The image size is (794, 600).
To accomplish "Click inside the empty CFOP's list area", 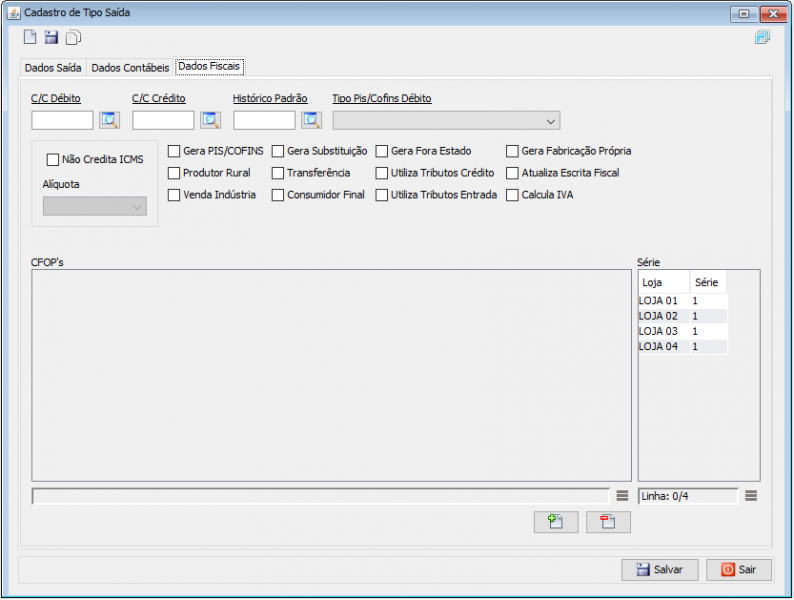I will click(331, 376).
